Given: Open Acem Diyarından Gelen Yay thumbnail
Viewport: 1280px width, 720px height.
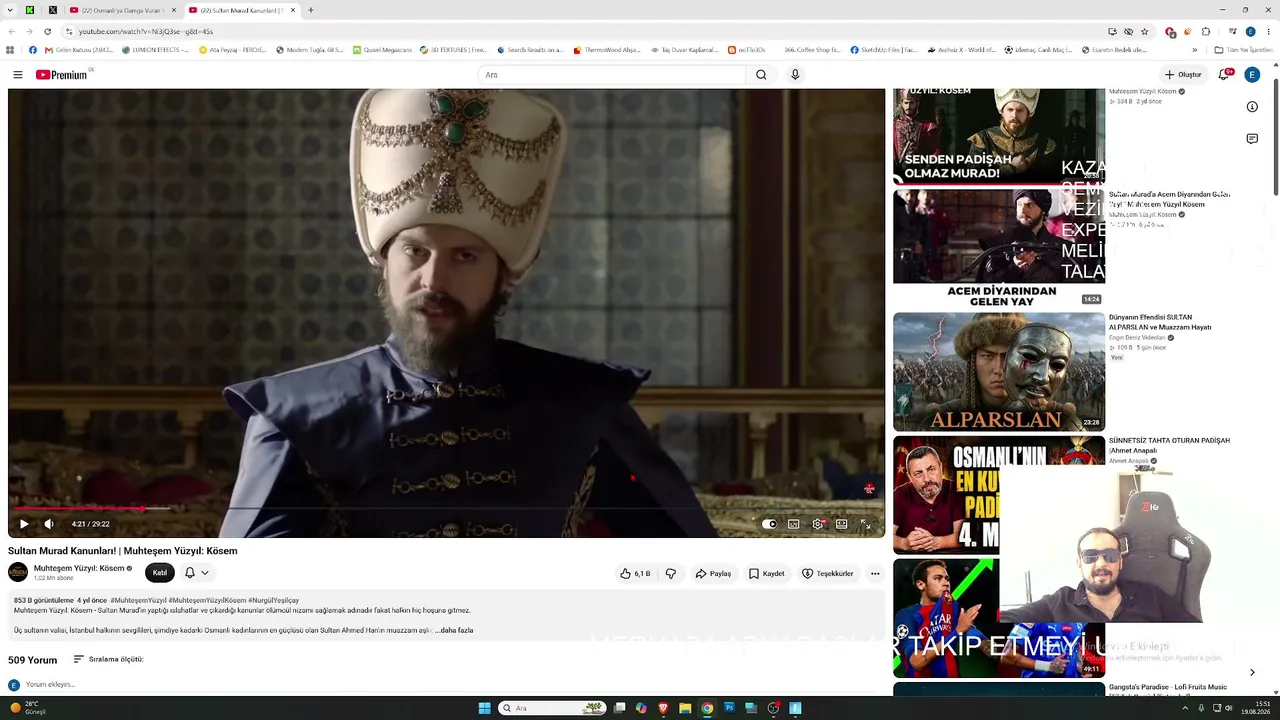Looking at the screenshot, I should [x=999, y=249].
